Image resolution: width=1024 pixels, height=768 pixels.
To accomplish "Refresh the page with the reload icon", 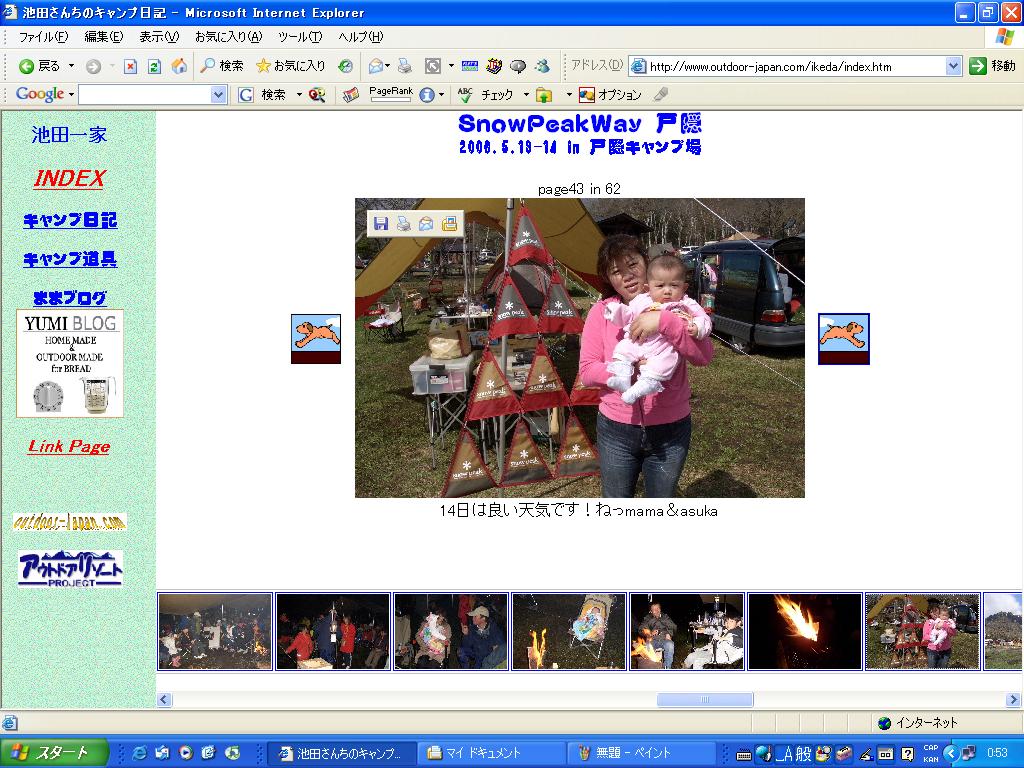I will 154,66.
